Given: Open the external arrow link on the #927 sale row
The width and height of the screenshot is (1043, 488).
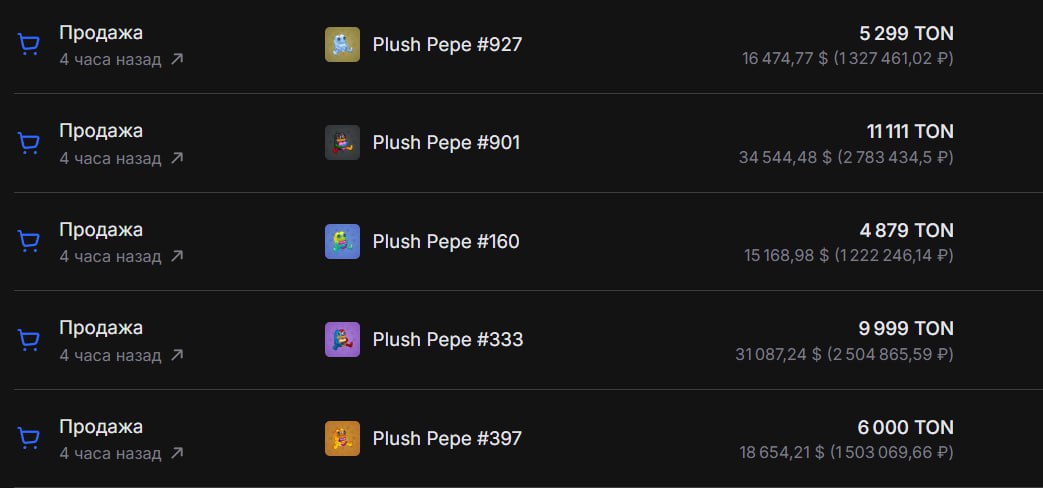Looking at the screenshot, I should pyautogui.click(x=177, y=59).
